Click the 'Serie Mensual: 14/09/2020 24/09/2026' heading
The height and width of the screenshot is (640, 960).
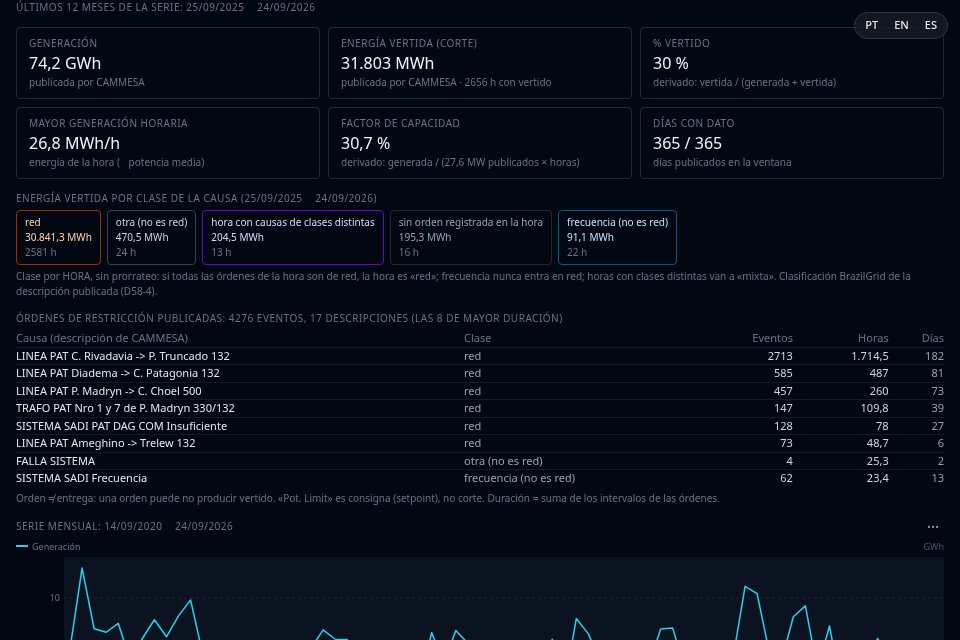coord(124,526)
